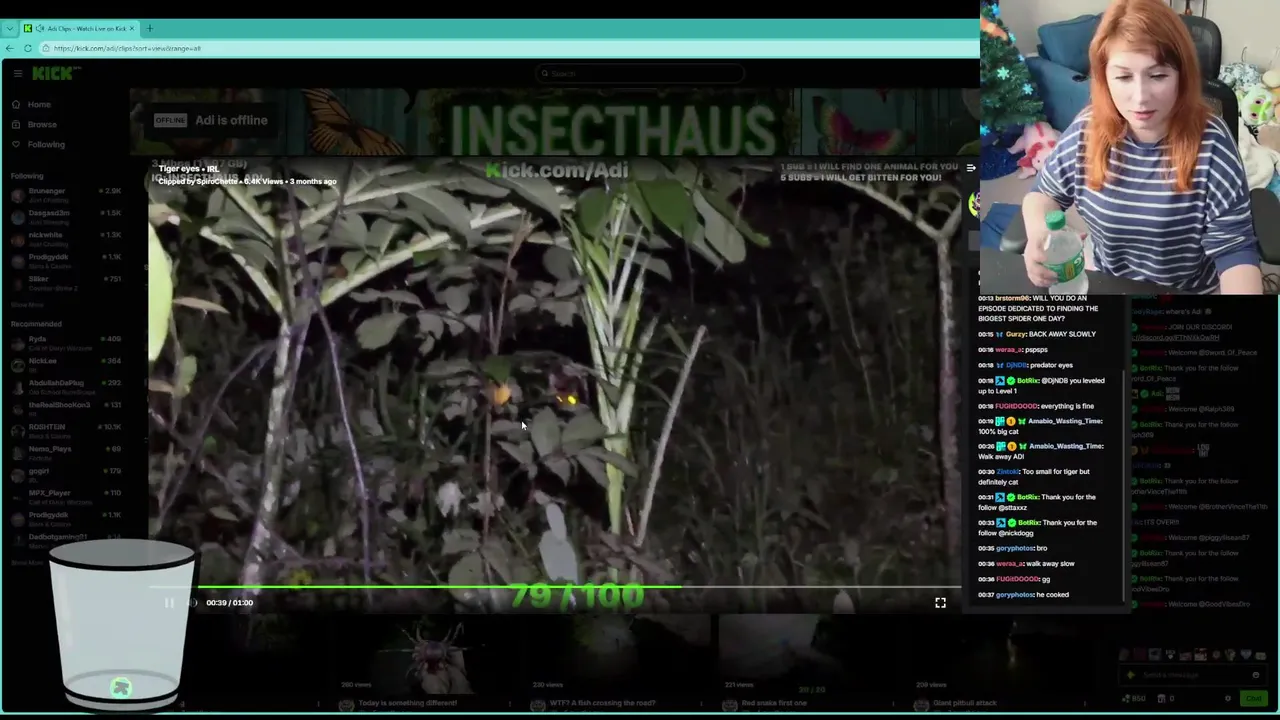Open NickLee in Recommended channels
This screenshot has width=1280, height=720.
[x=65, y=364]
